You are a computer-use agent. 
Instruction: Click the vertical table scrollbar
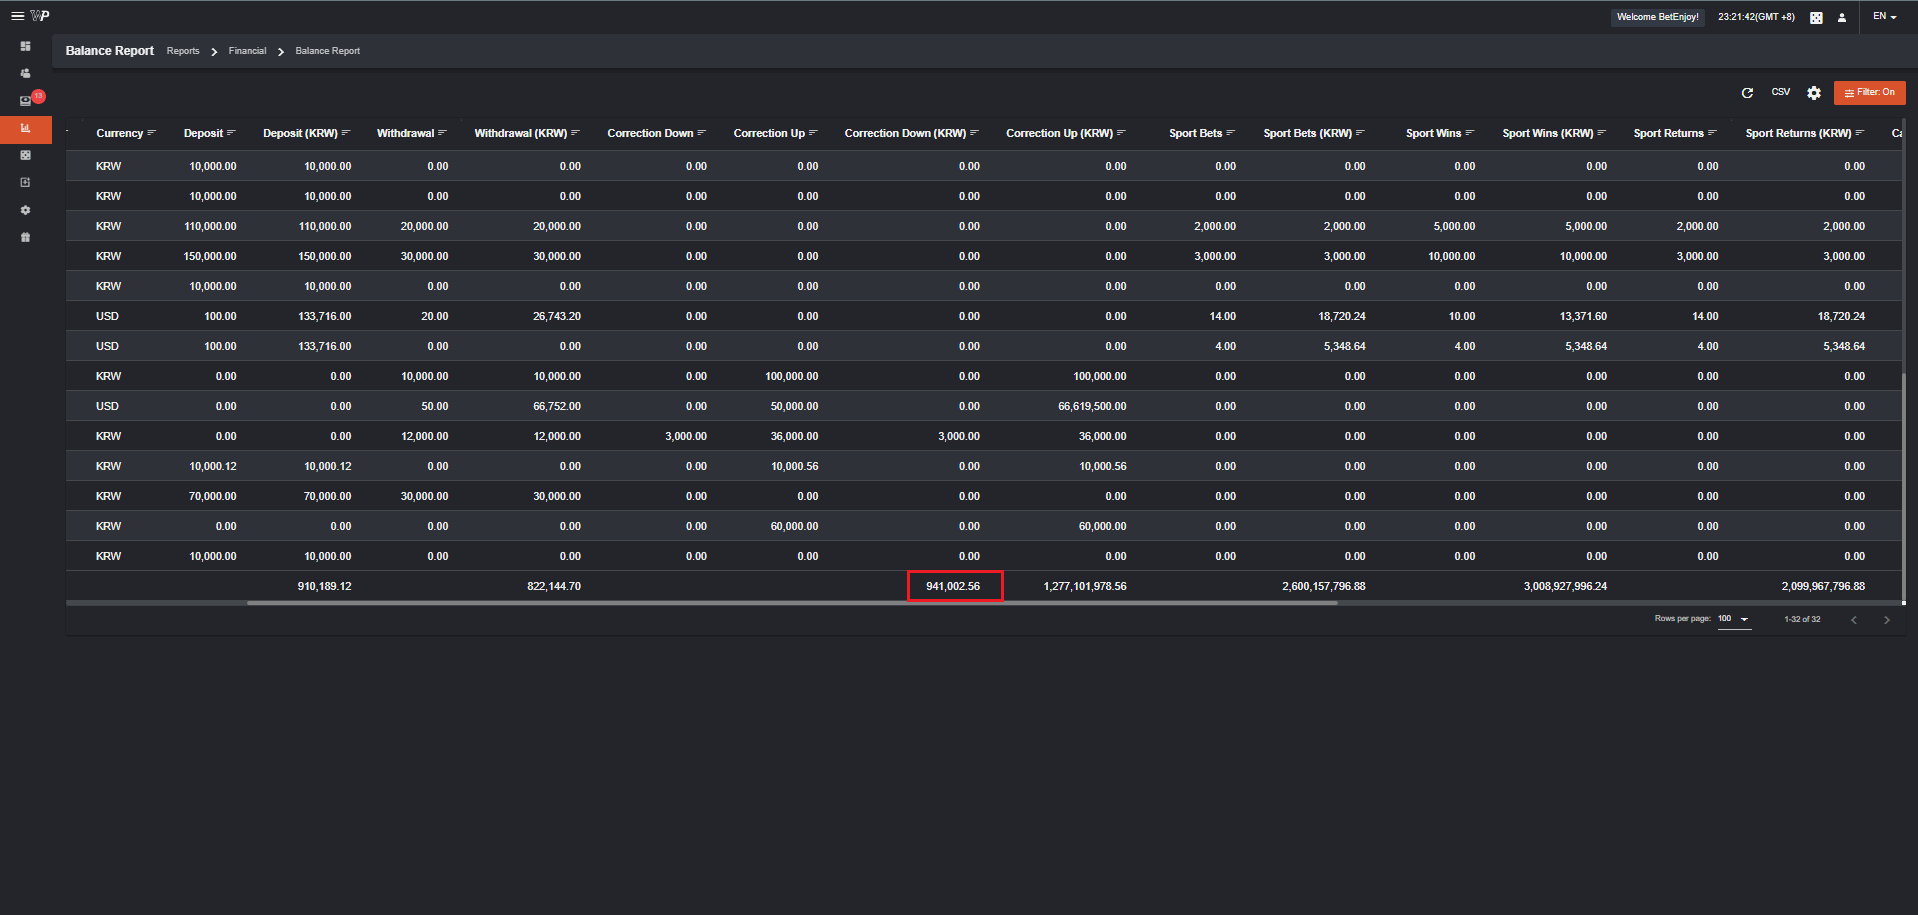[x=1904, y=486]
